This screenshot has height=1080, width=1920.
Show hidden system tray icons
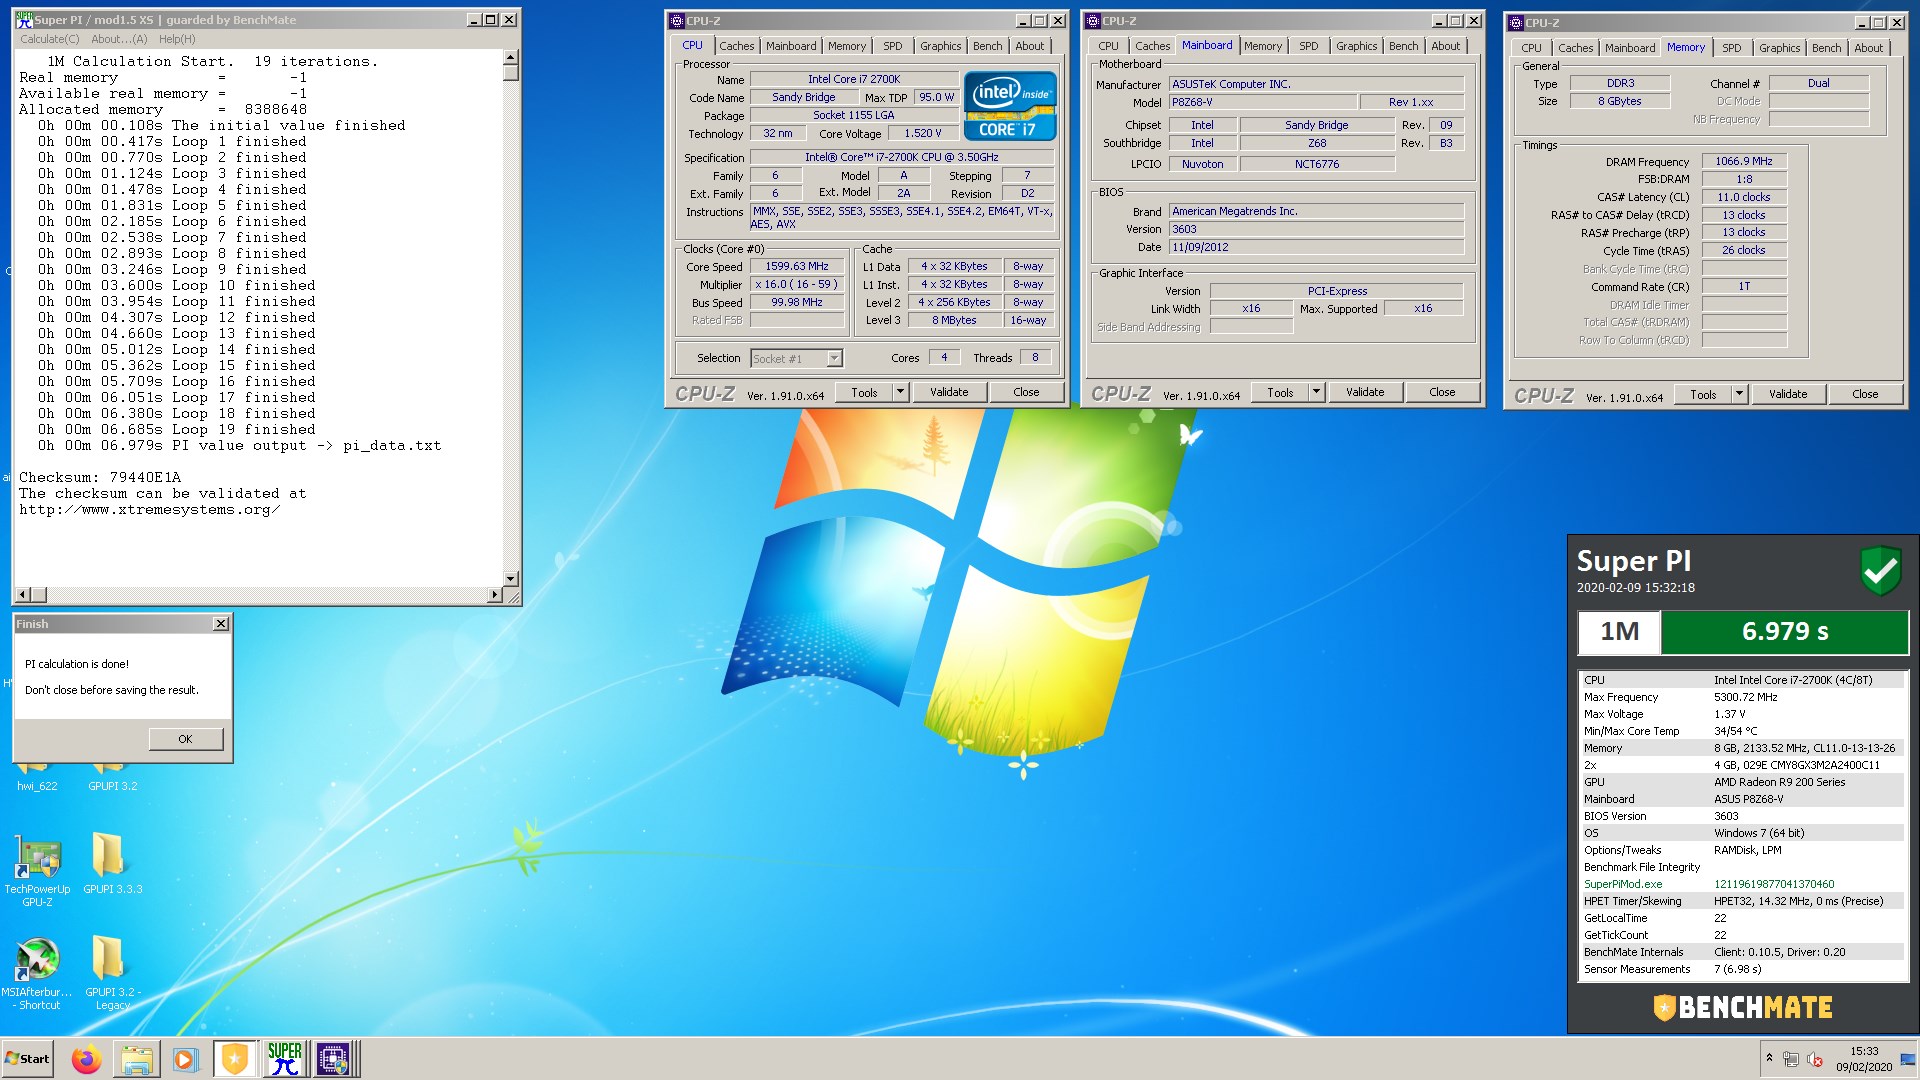coord(1769,1058)
